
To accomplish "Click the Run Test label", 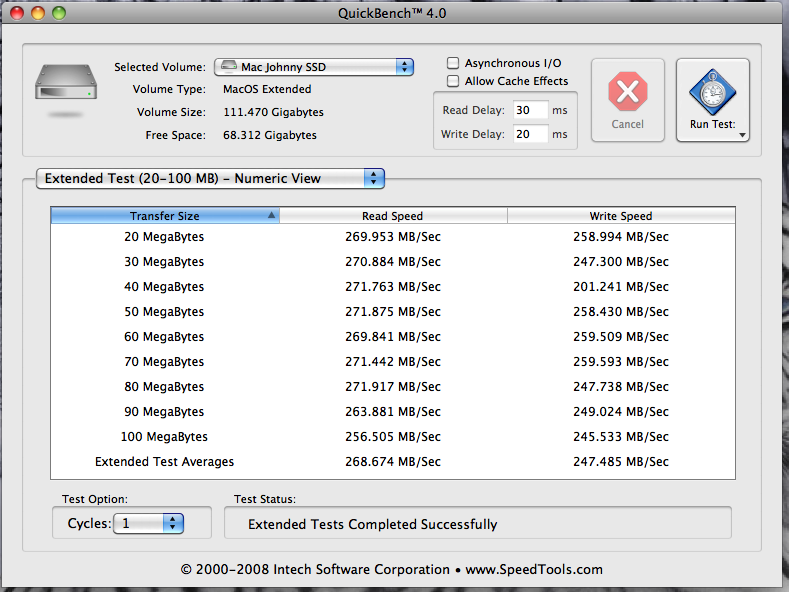I will [713, 124].
